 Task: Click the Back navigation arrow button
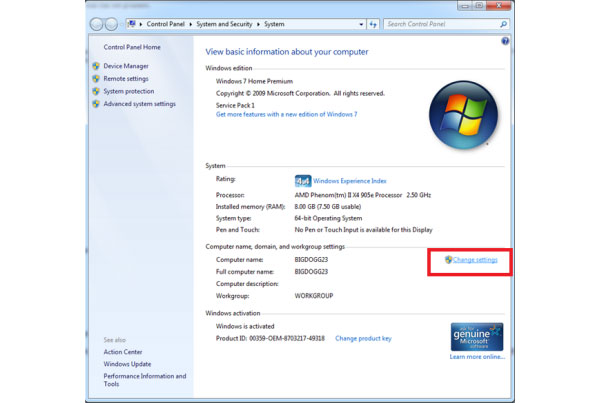[x=96, y=24]
